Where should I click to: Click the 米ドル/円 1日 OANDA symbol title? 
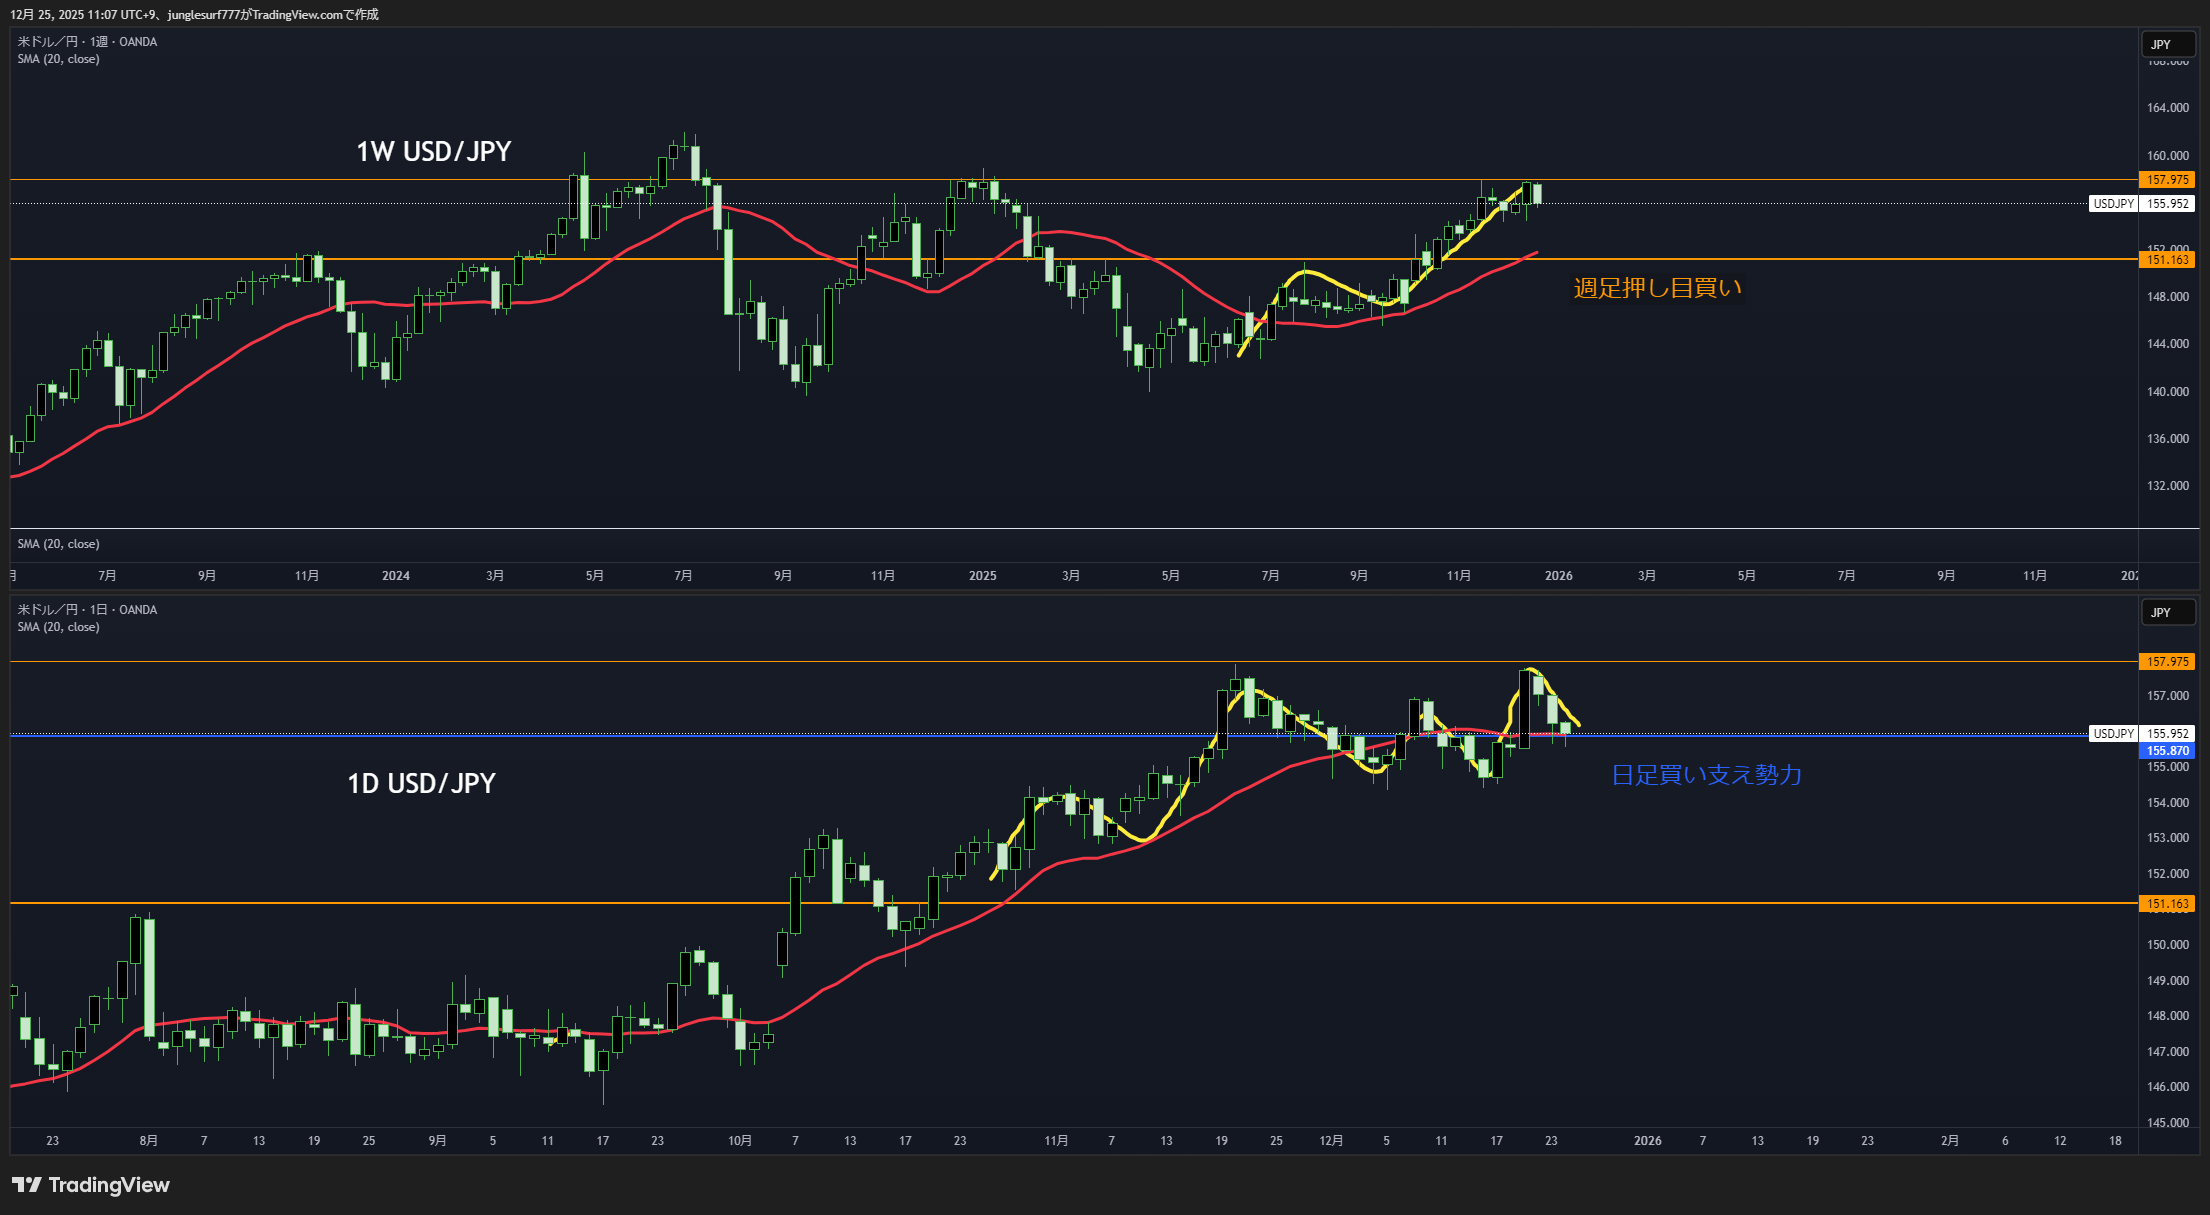(87, 610)
